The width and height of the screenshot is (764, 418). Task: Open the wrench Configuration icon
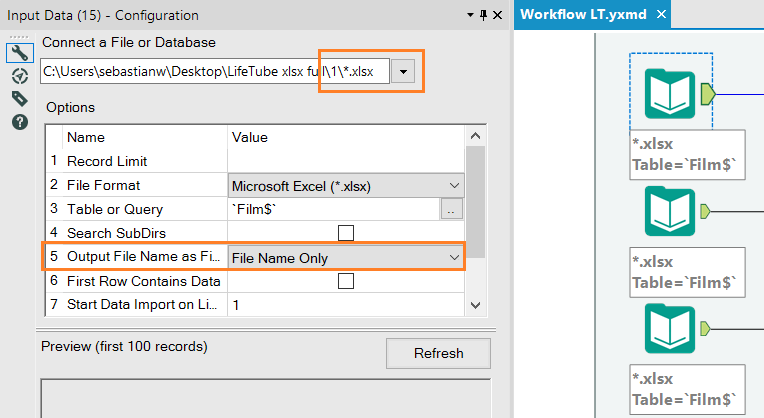click(x=19, y=53)
